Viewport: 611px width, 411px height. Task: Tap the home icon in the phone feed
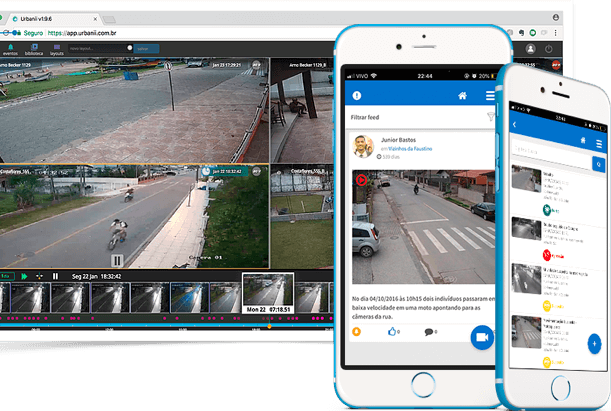click(462, 96)
